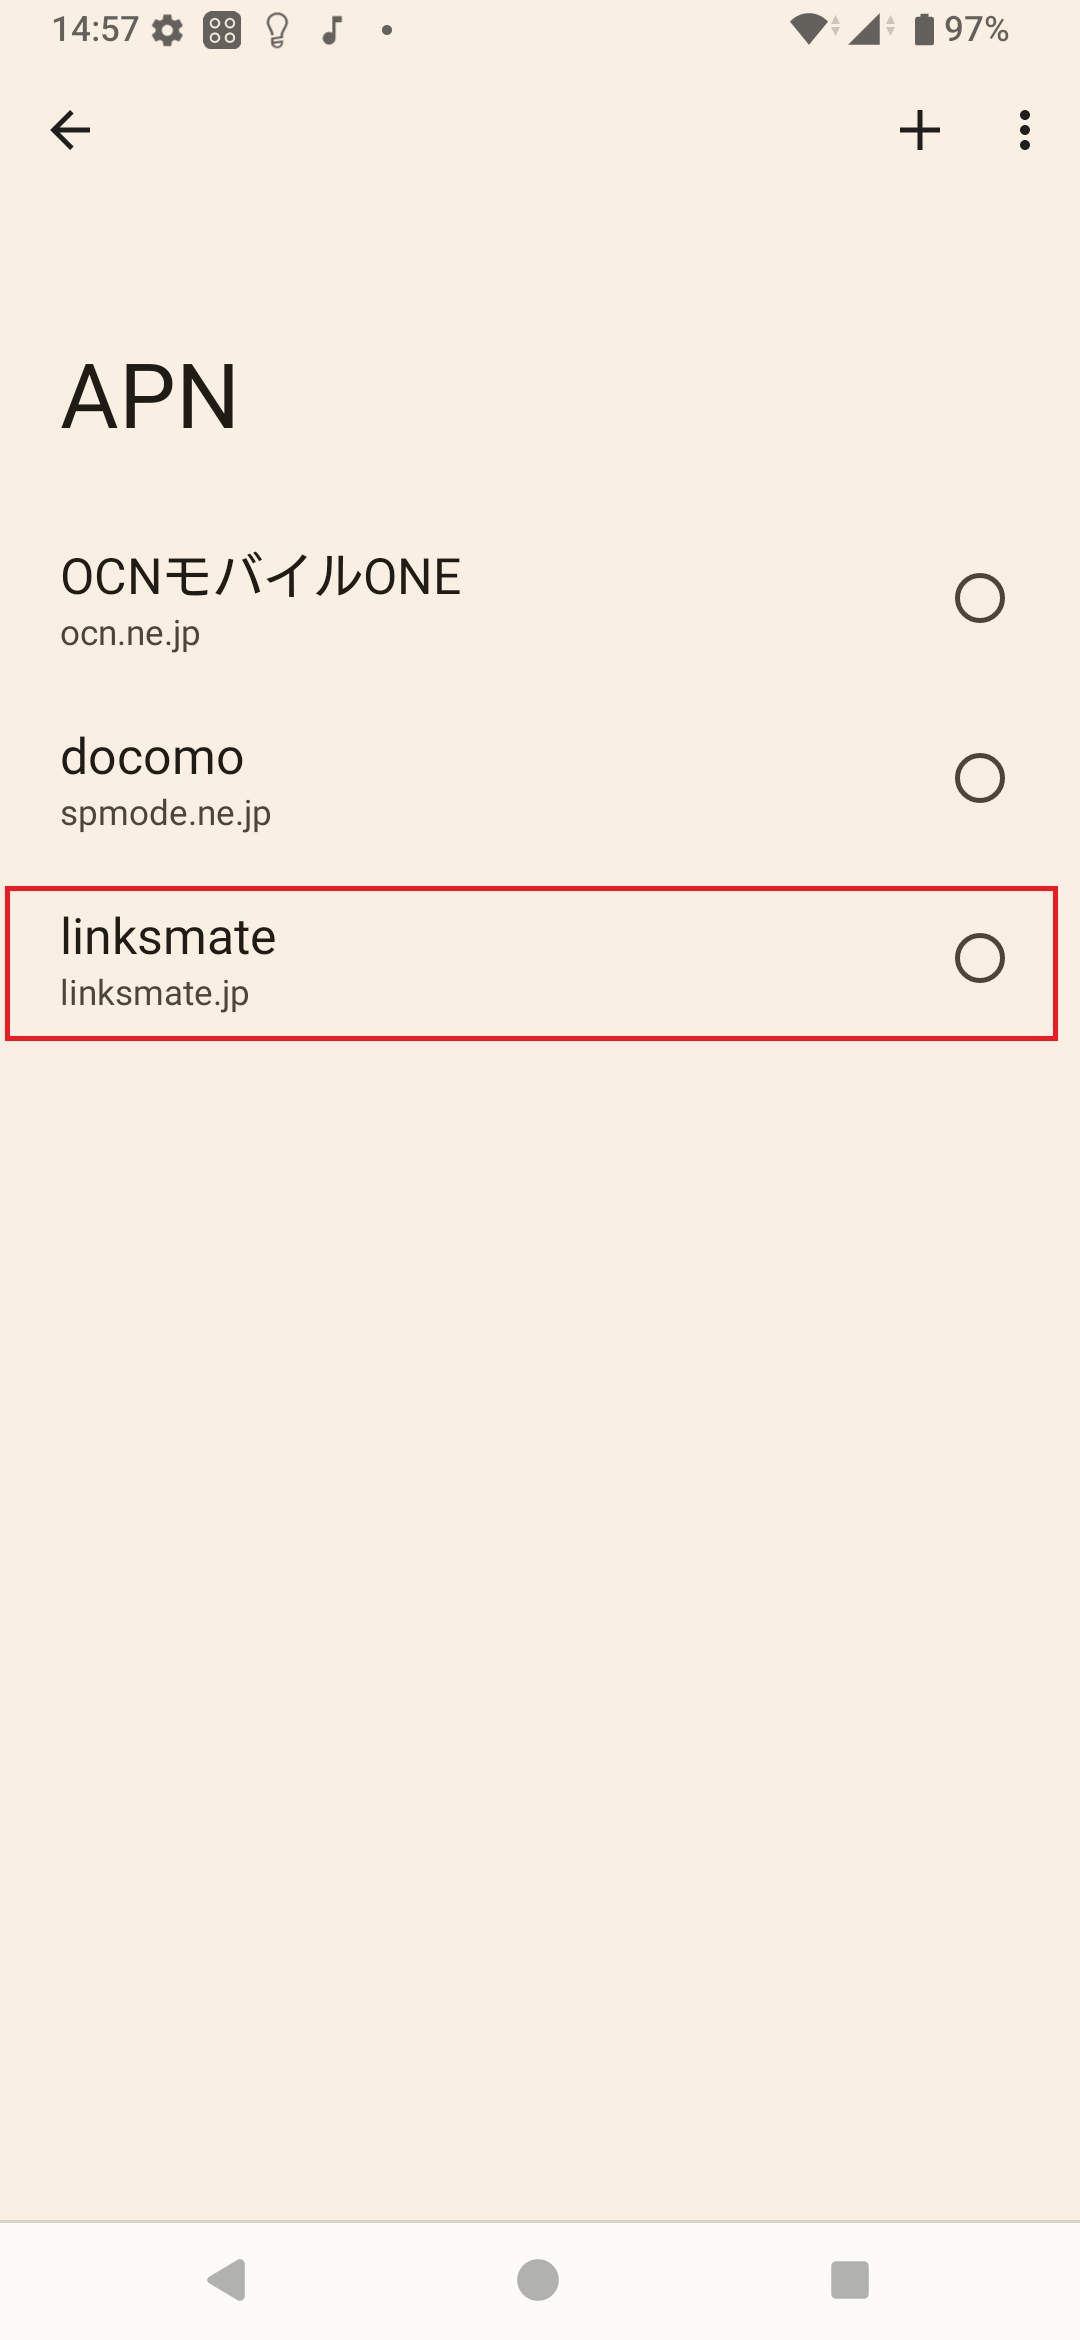Tap the spmode.ne.jp subtitle text
1080x2340 pixels.
point(165,814)
